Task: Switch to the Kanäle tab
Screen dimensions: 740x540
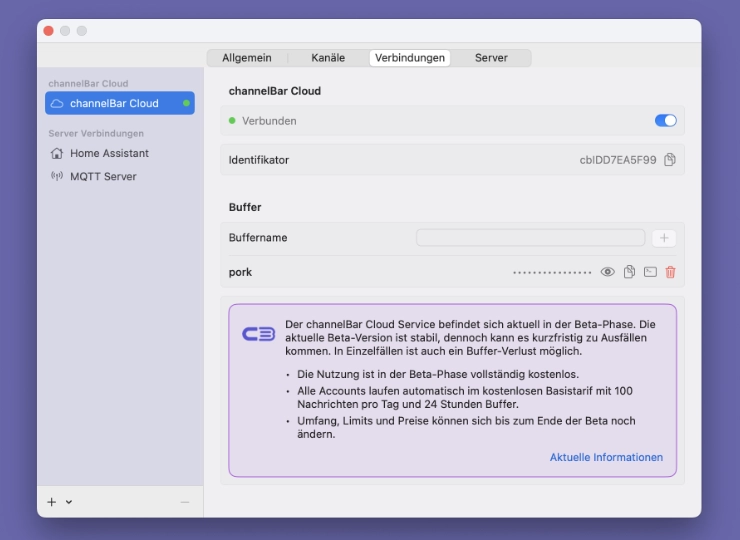Action: tap(328, 58)
